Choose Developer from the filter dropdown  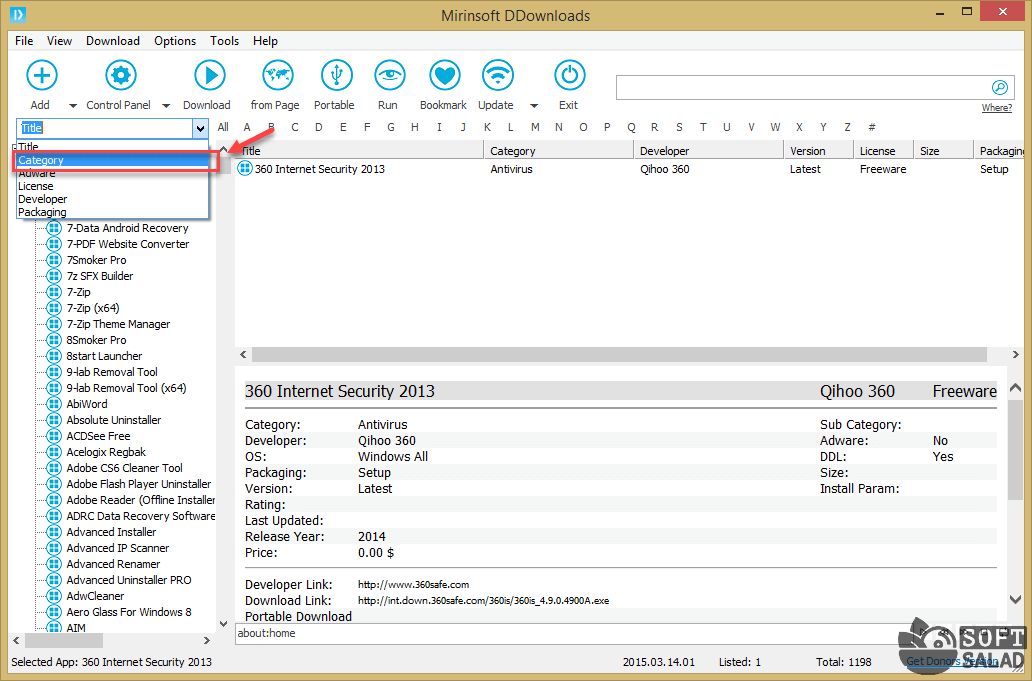42,199
